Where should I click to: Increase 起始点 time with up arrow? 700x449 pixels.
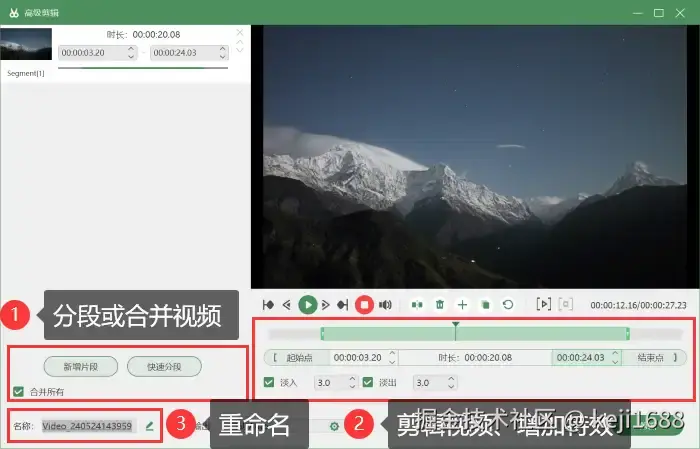coord(392,353)
